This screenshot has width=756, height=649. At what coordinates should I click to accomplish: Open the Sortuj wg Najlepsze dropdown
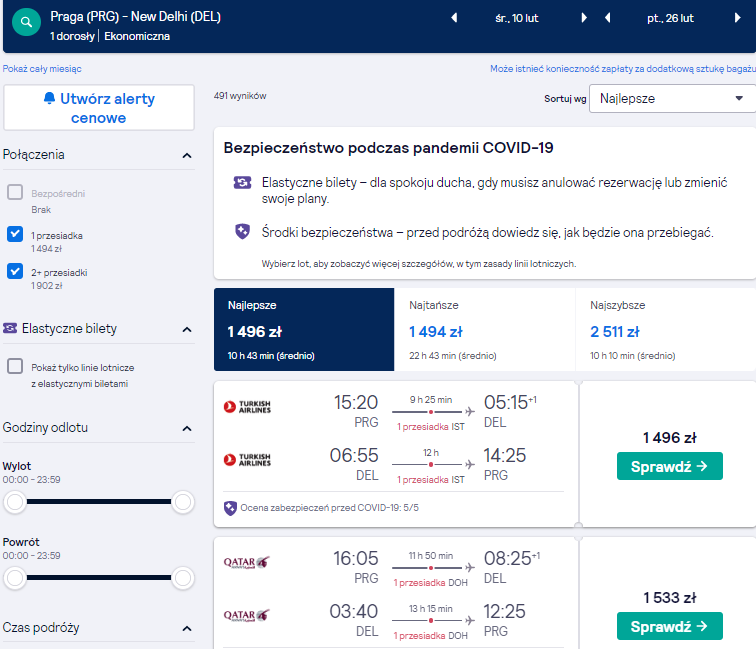point(672,99)
